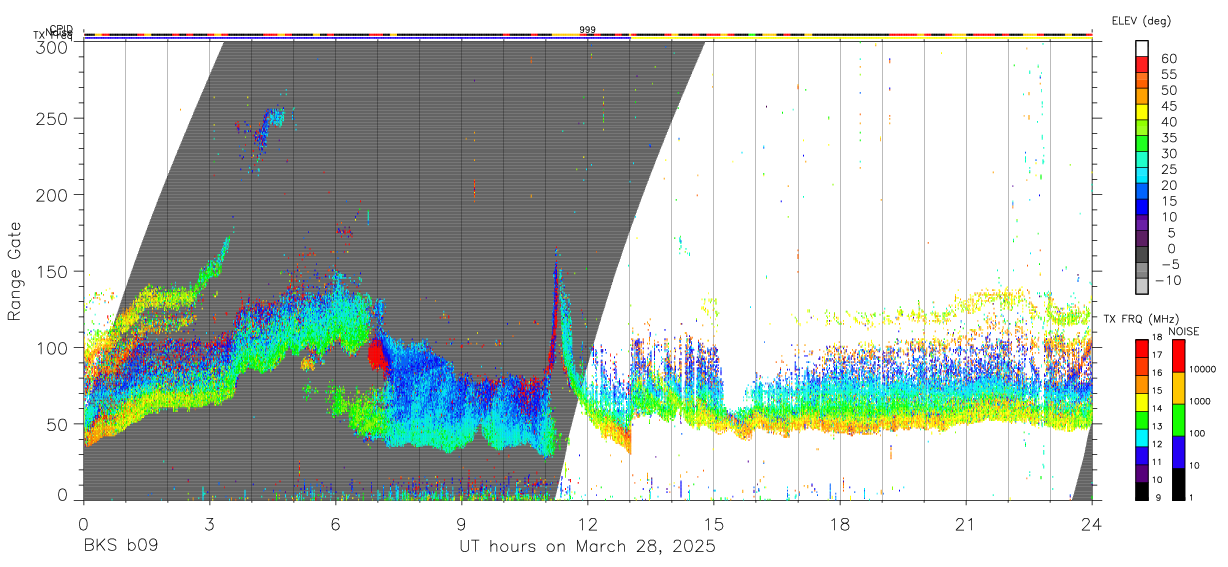Click the x-axis tick label '6'
This screenshot has width=1228, height=567.
click(x=335, y=524)
